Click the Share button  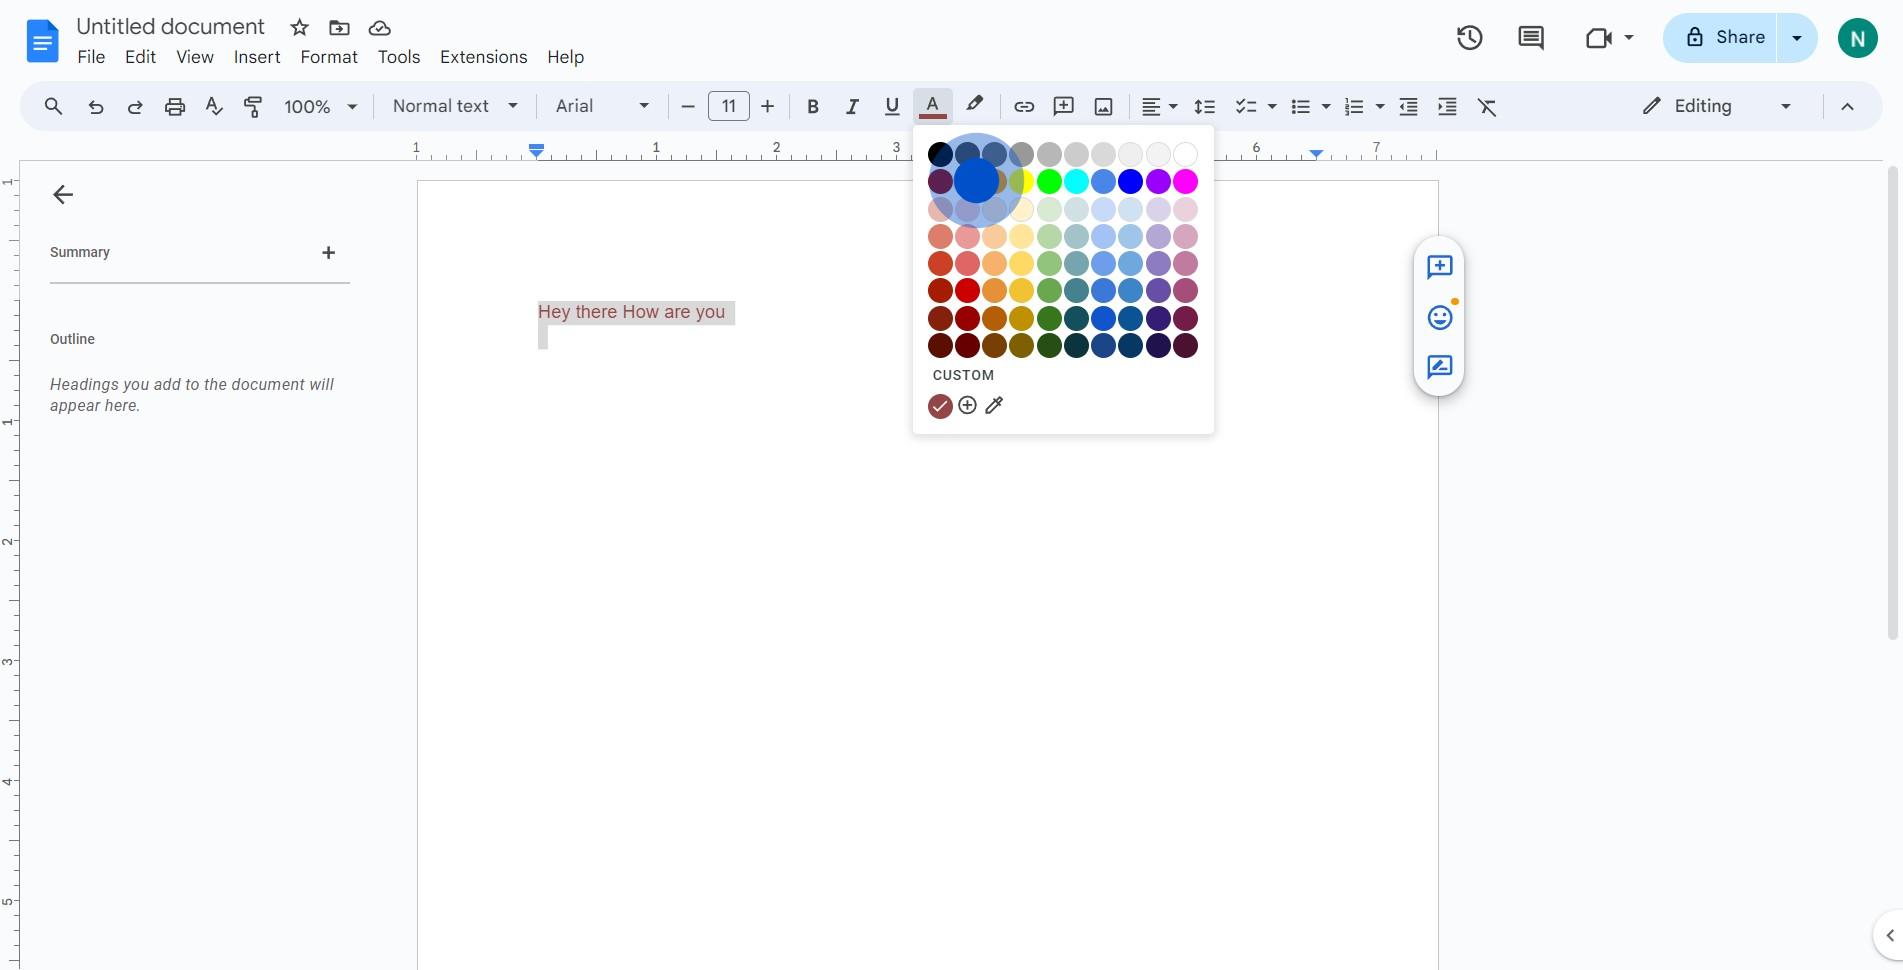(1725, 38)
